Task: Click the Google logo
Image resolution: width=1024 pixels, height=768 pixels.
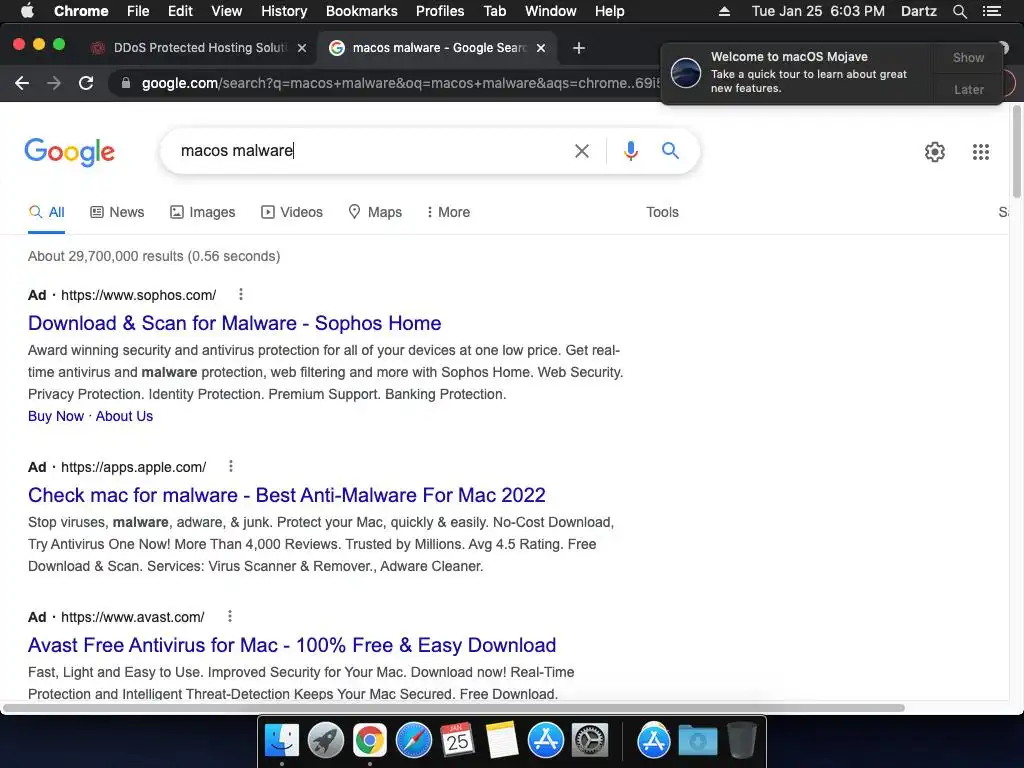Action: (70, 152)
